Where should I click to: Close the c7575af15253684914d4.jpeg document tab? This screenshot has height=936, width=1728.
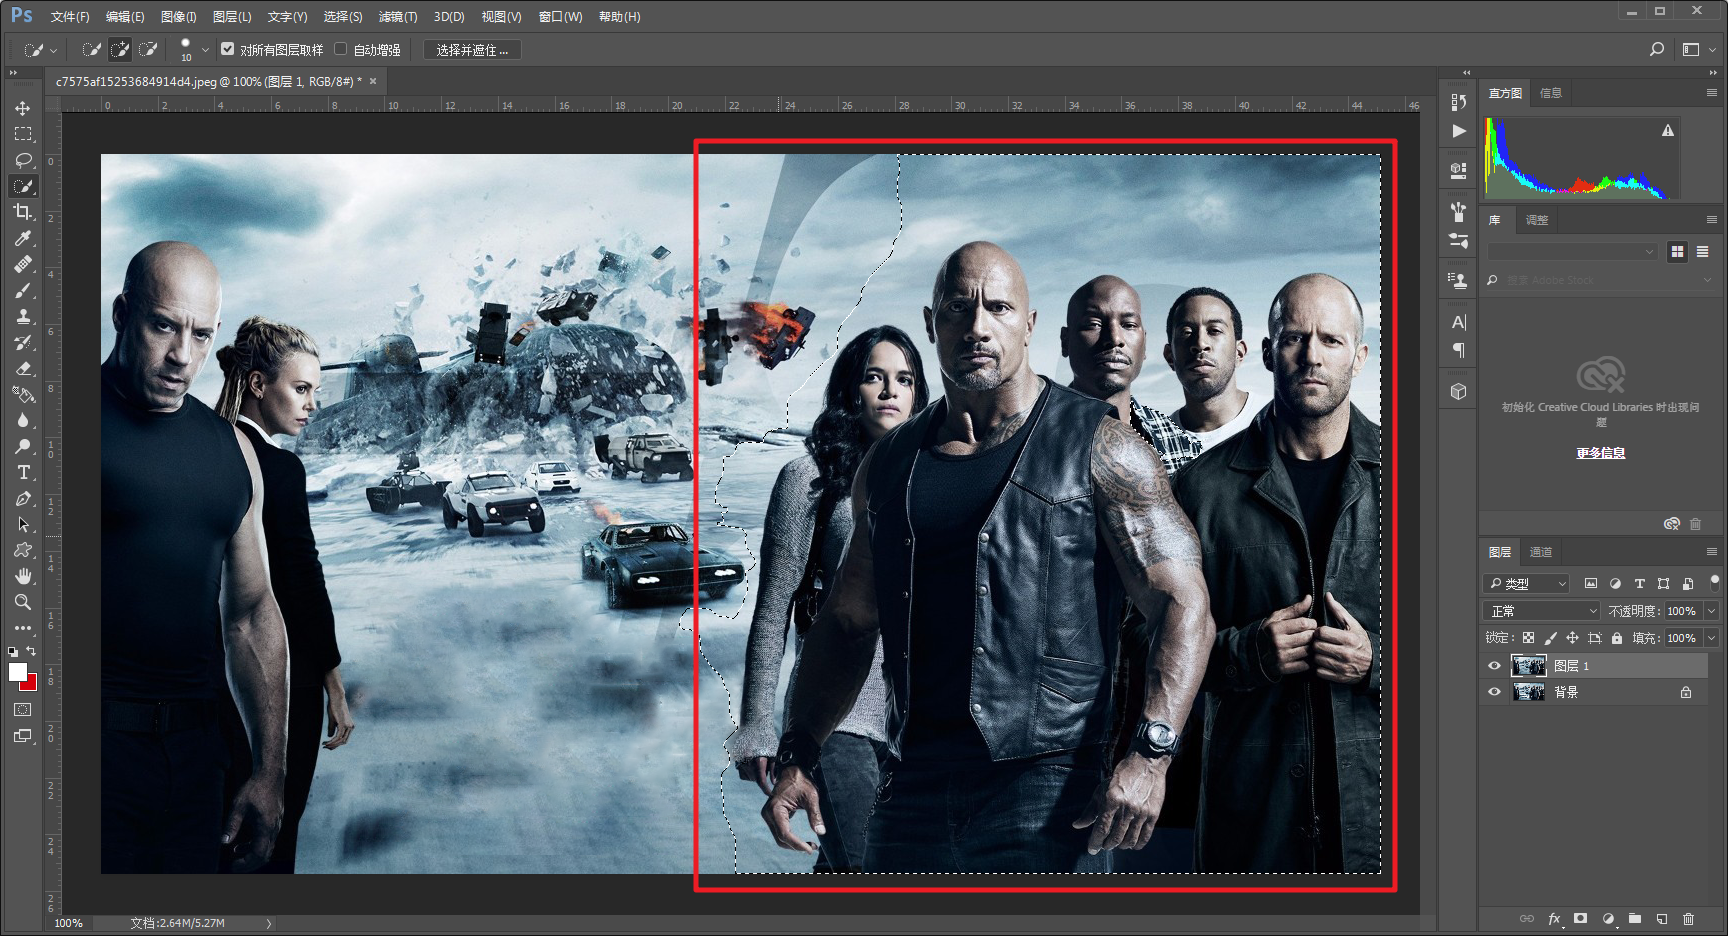coord(373,81)
